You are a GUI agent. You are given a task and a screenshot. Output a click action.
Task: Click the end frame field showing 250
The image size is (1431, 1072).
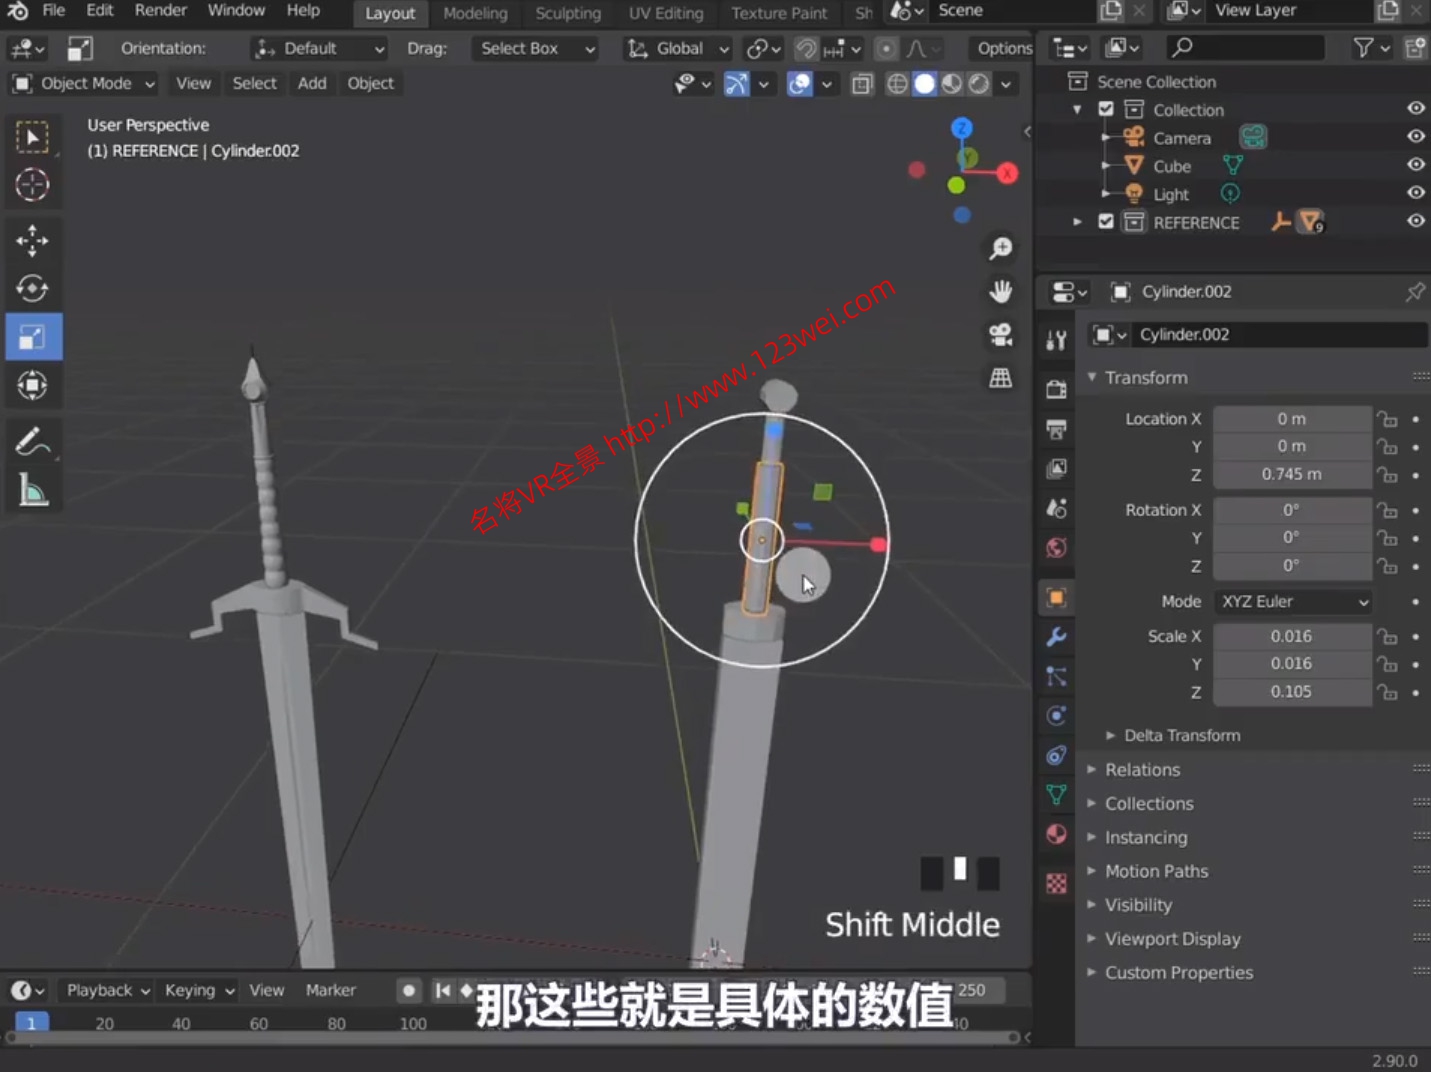pyautogui.click(x=971, y=990)
